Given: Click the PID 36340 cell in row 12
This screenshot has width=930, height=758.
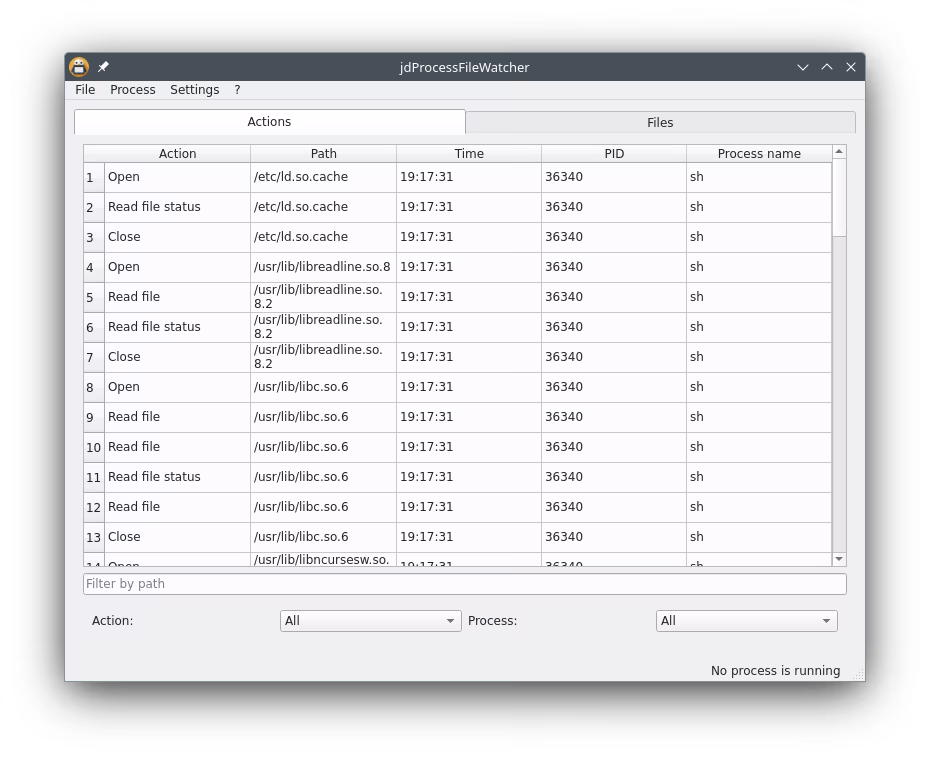Looking at the screenshot, I should coord(614,507).
